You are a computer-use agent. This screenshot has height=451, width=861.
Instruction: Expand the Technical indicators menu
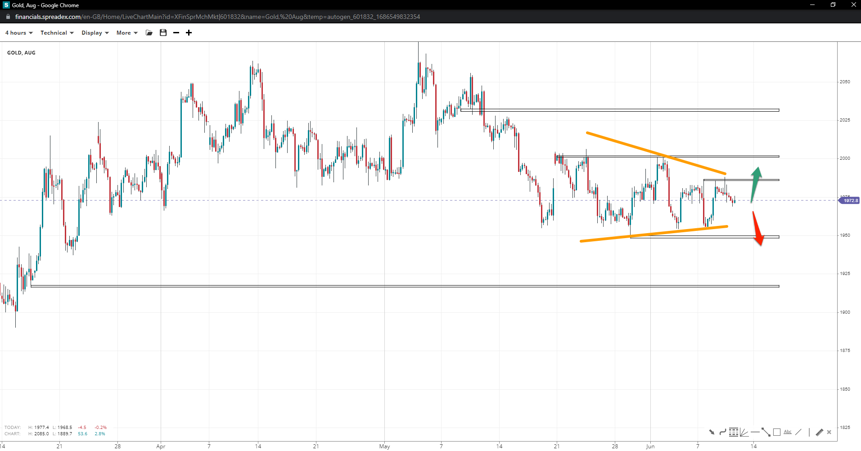56,33
